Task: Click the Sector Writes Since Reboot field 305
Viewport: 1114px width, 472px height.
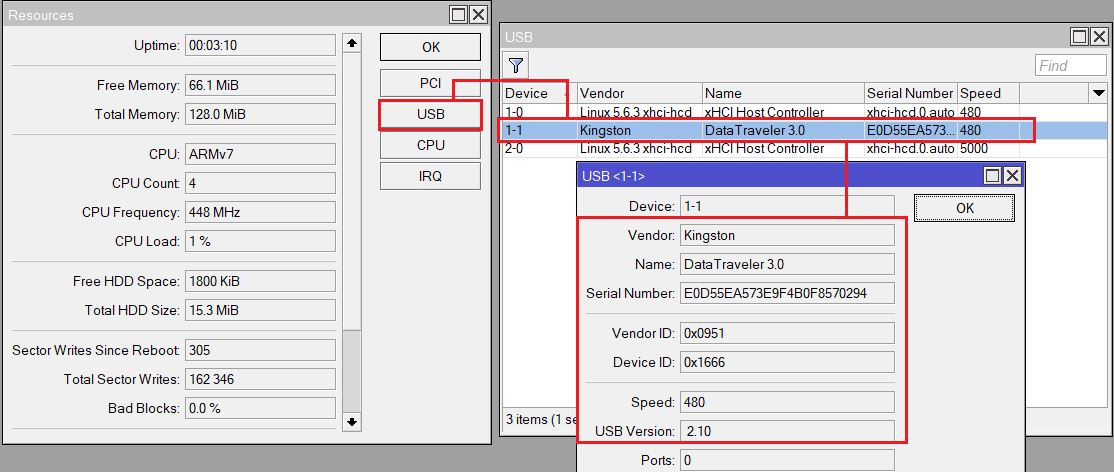Action: 260,350
